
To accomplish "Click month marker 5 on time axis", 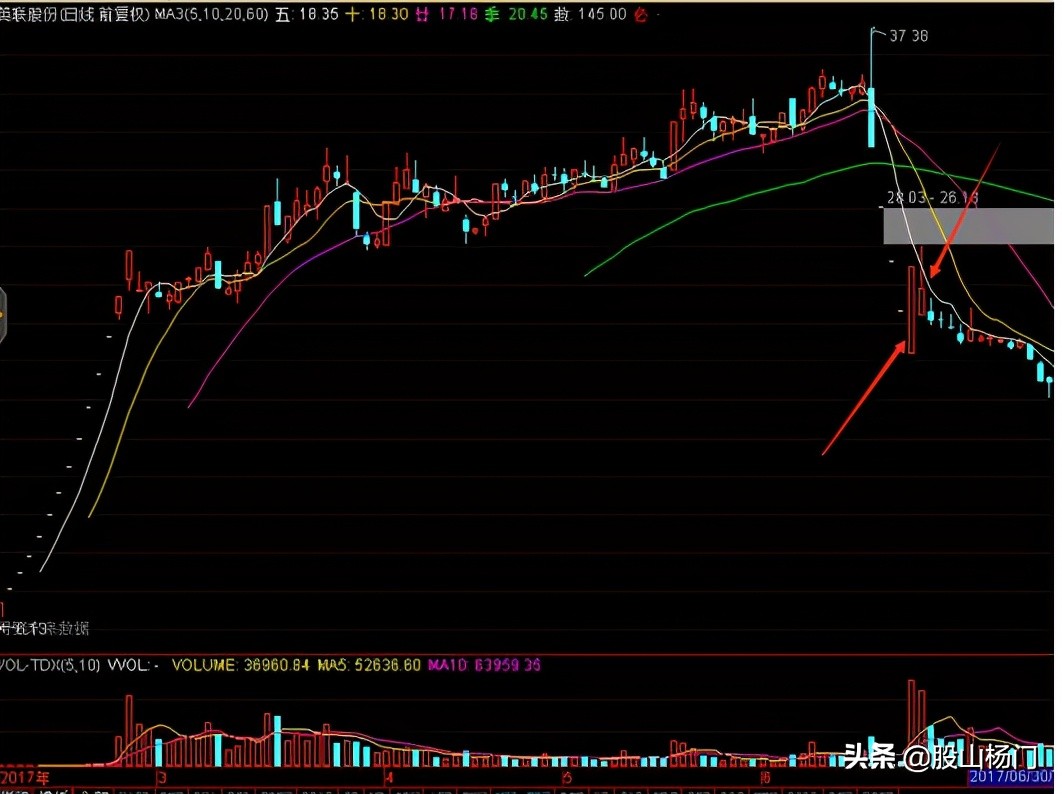I will [567, 778].
